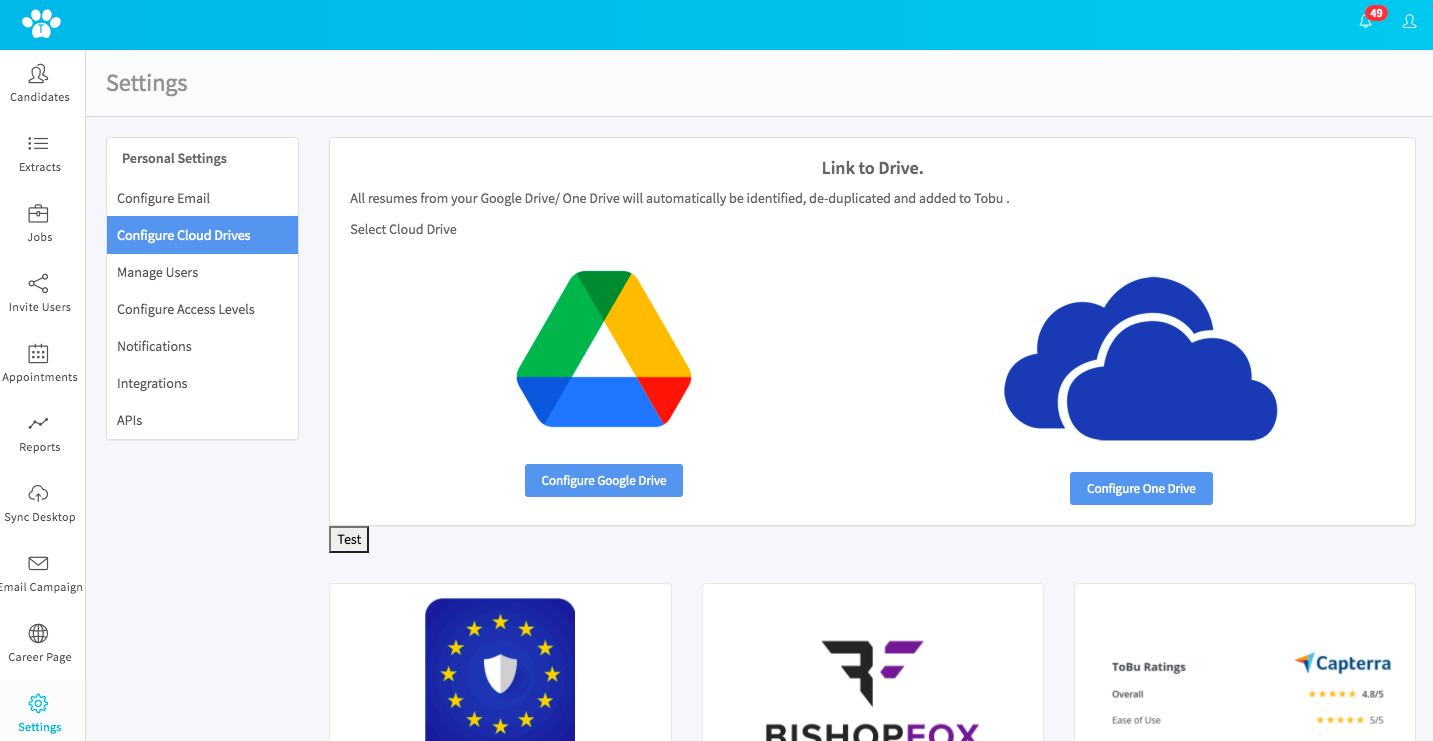This screenshot has width=1433, height=741.
Task: Click the Select Cloud Drive label
Action: tap(403, 229)
